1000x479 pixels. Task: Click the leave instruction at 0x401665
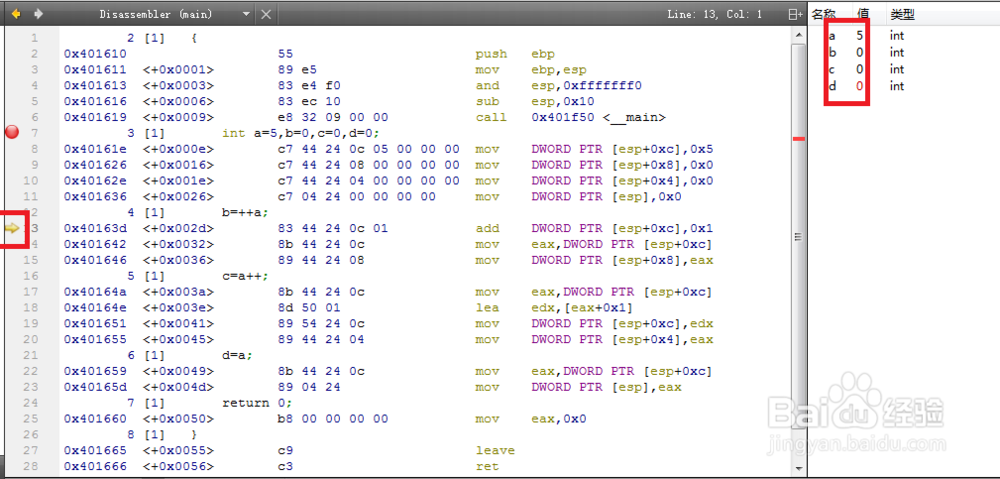coord(495,450)
